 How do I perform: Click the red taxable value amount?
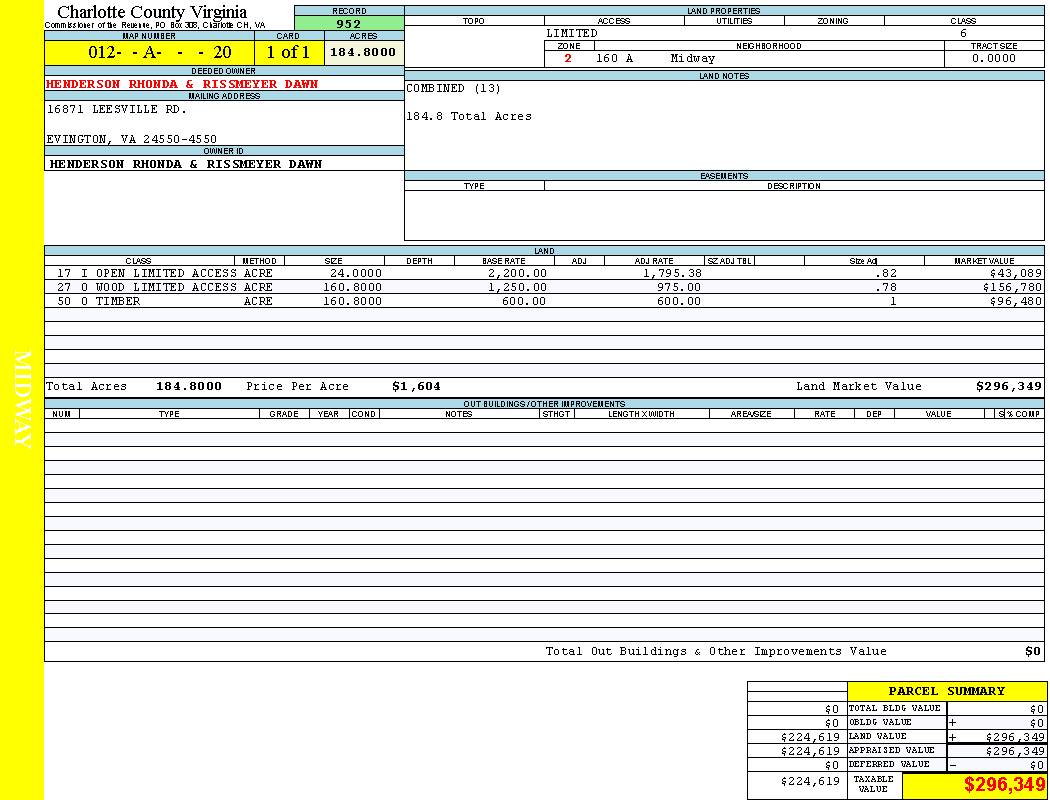click(x=1004, y=785)
